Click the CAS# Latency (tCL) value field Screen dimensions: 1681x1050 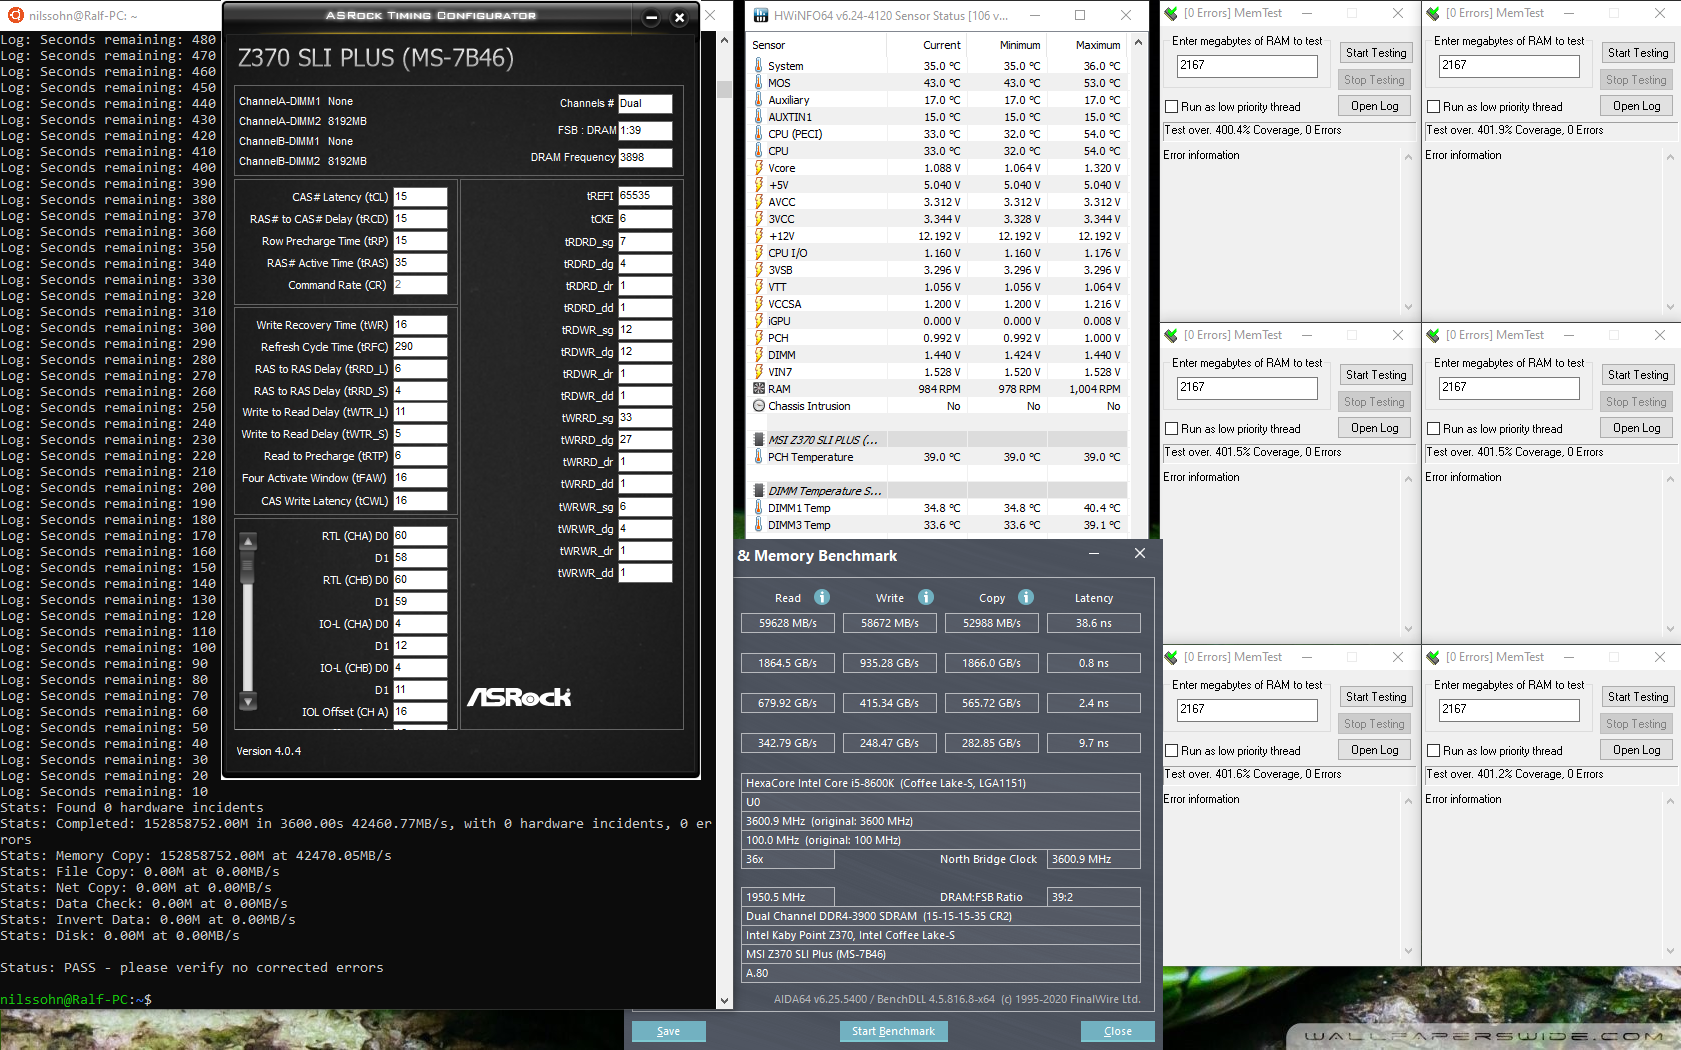pyautogui.click(x=420, y=197)
